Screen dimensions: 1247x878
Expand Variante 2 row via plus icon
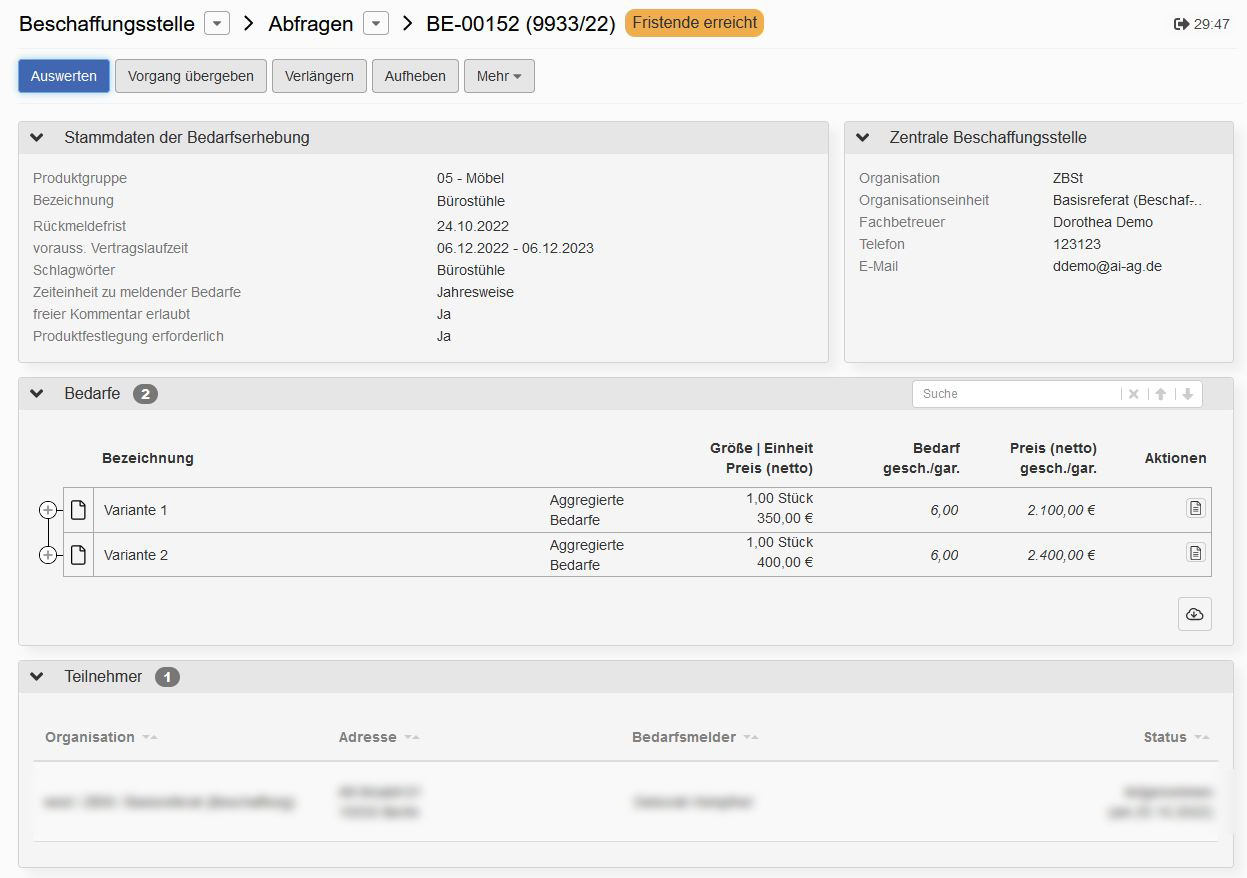click(x=48, y=553)
